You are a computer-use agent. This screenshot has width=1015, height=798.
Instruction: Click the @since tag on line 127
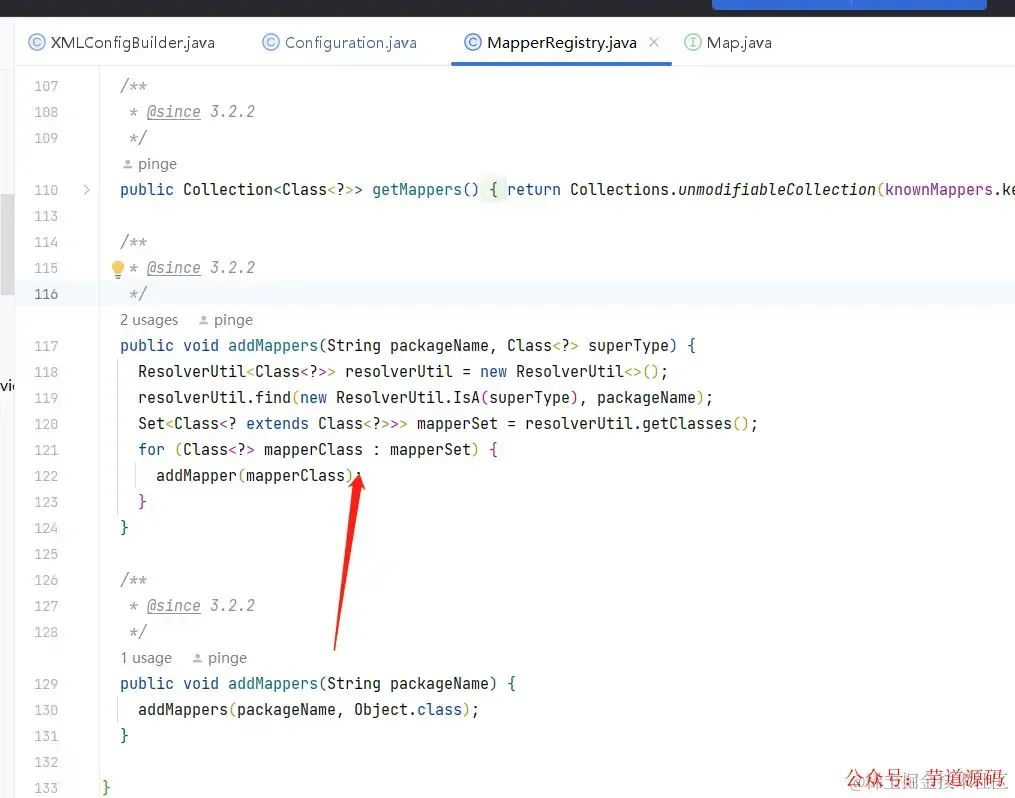click(173, 606)
